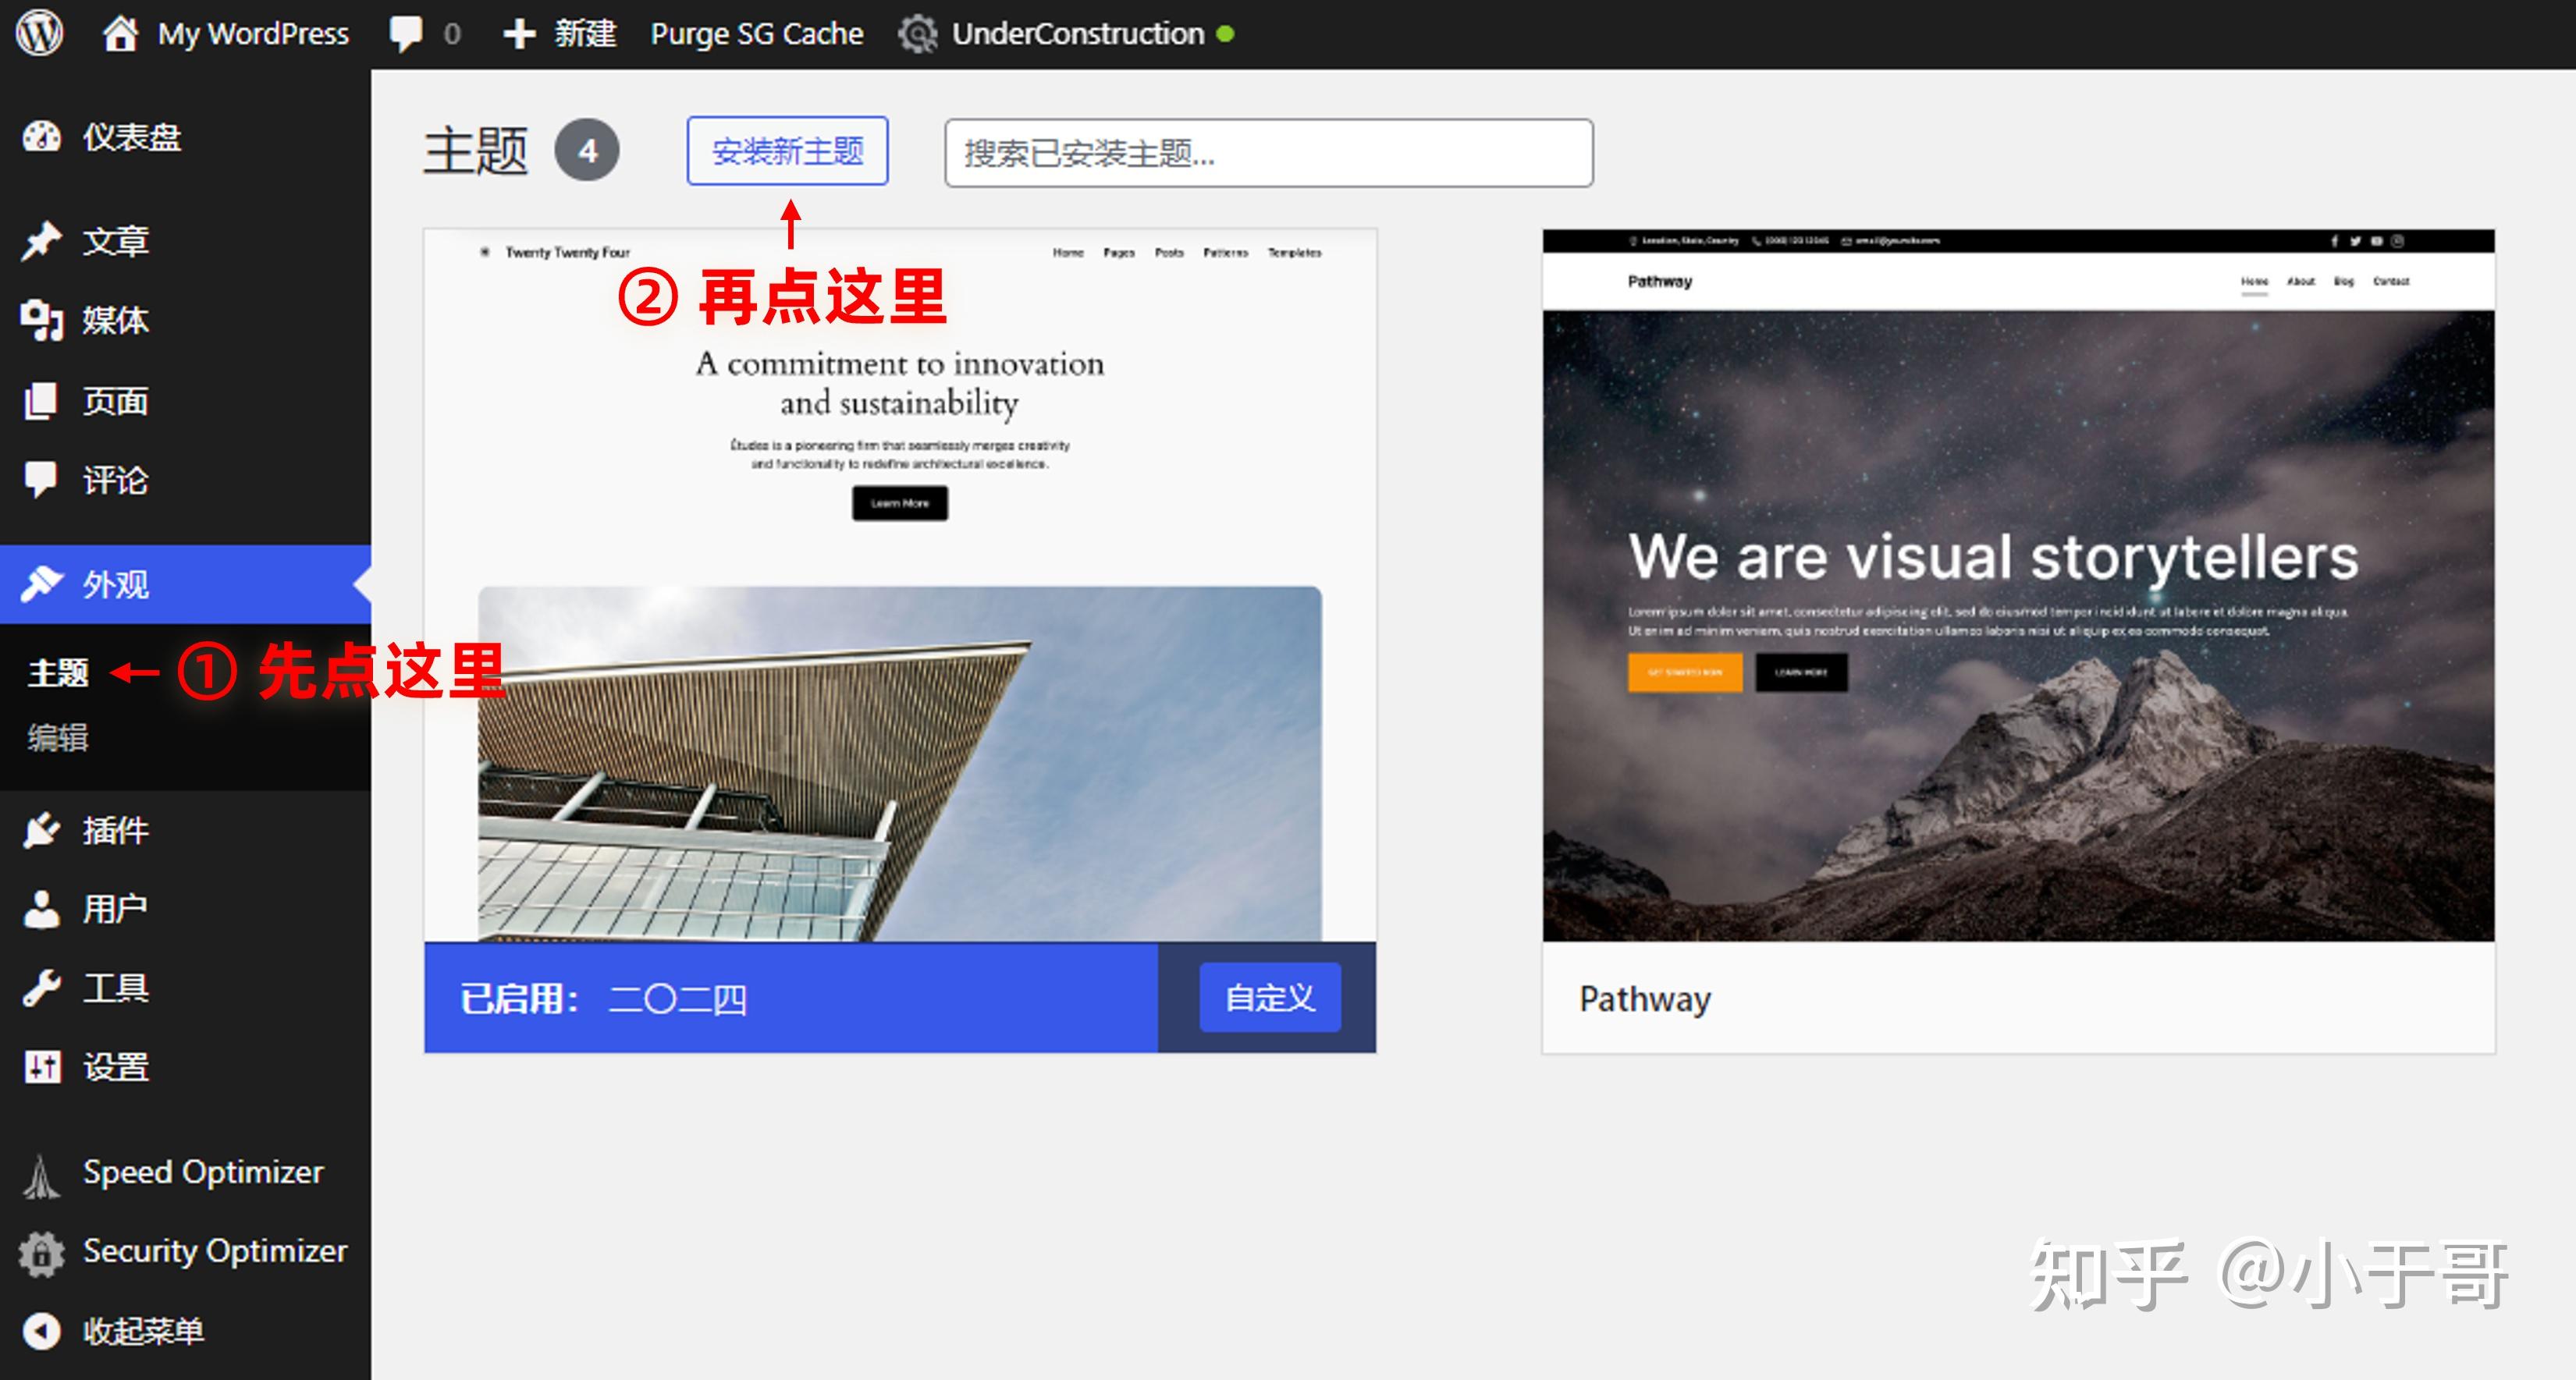Select 编辑 submenu item
This screenshot has height=1380, width=2576.
(x=58, y=738)
